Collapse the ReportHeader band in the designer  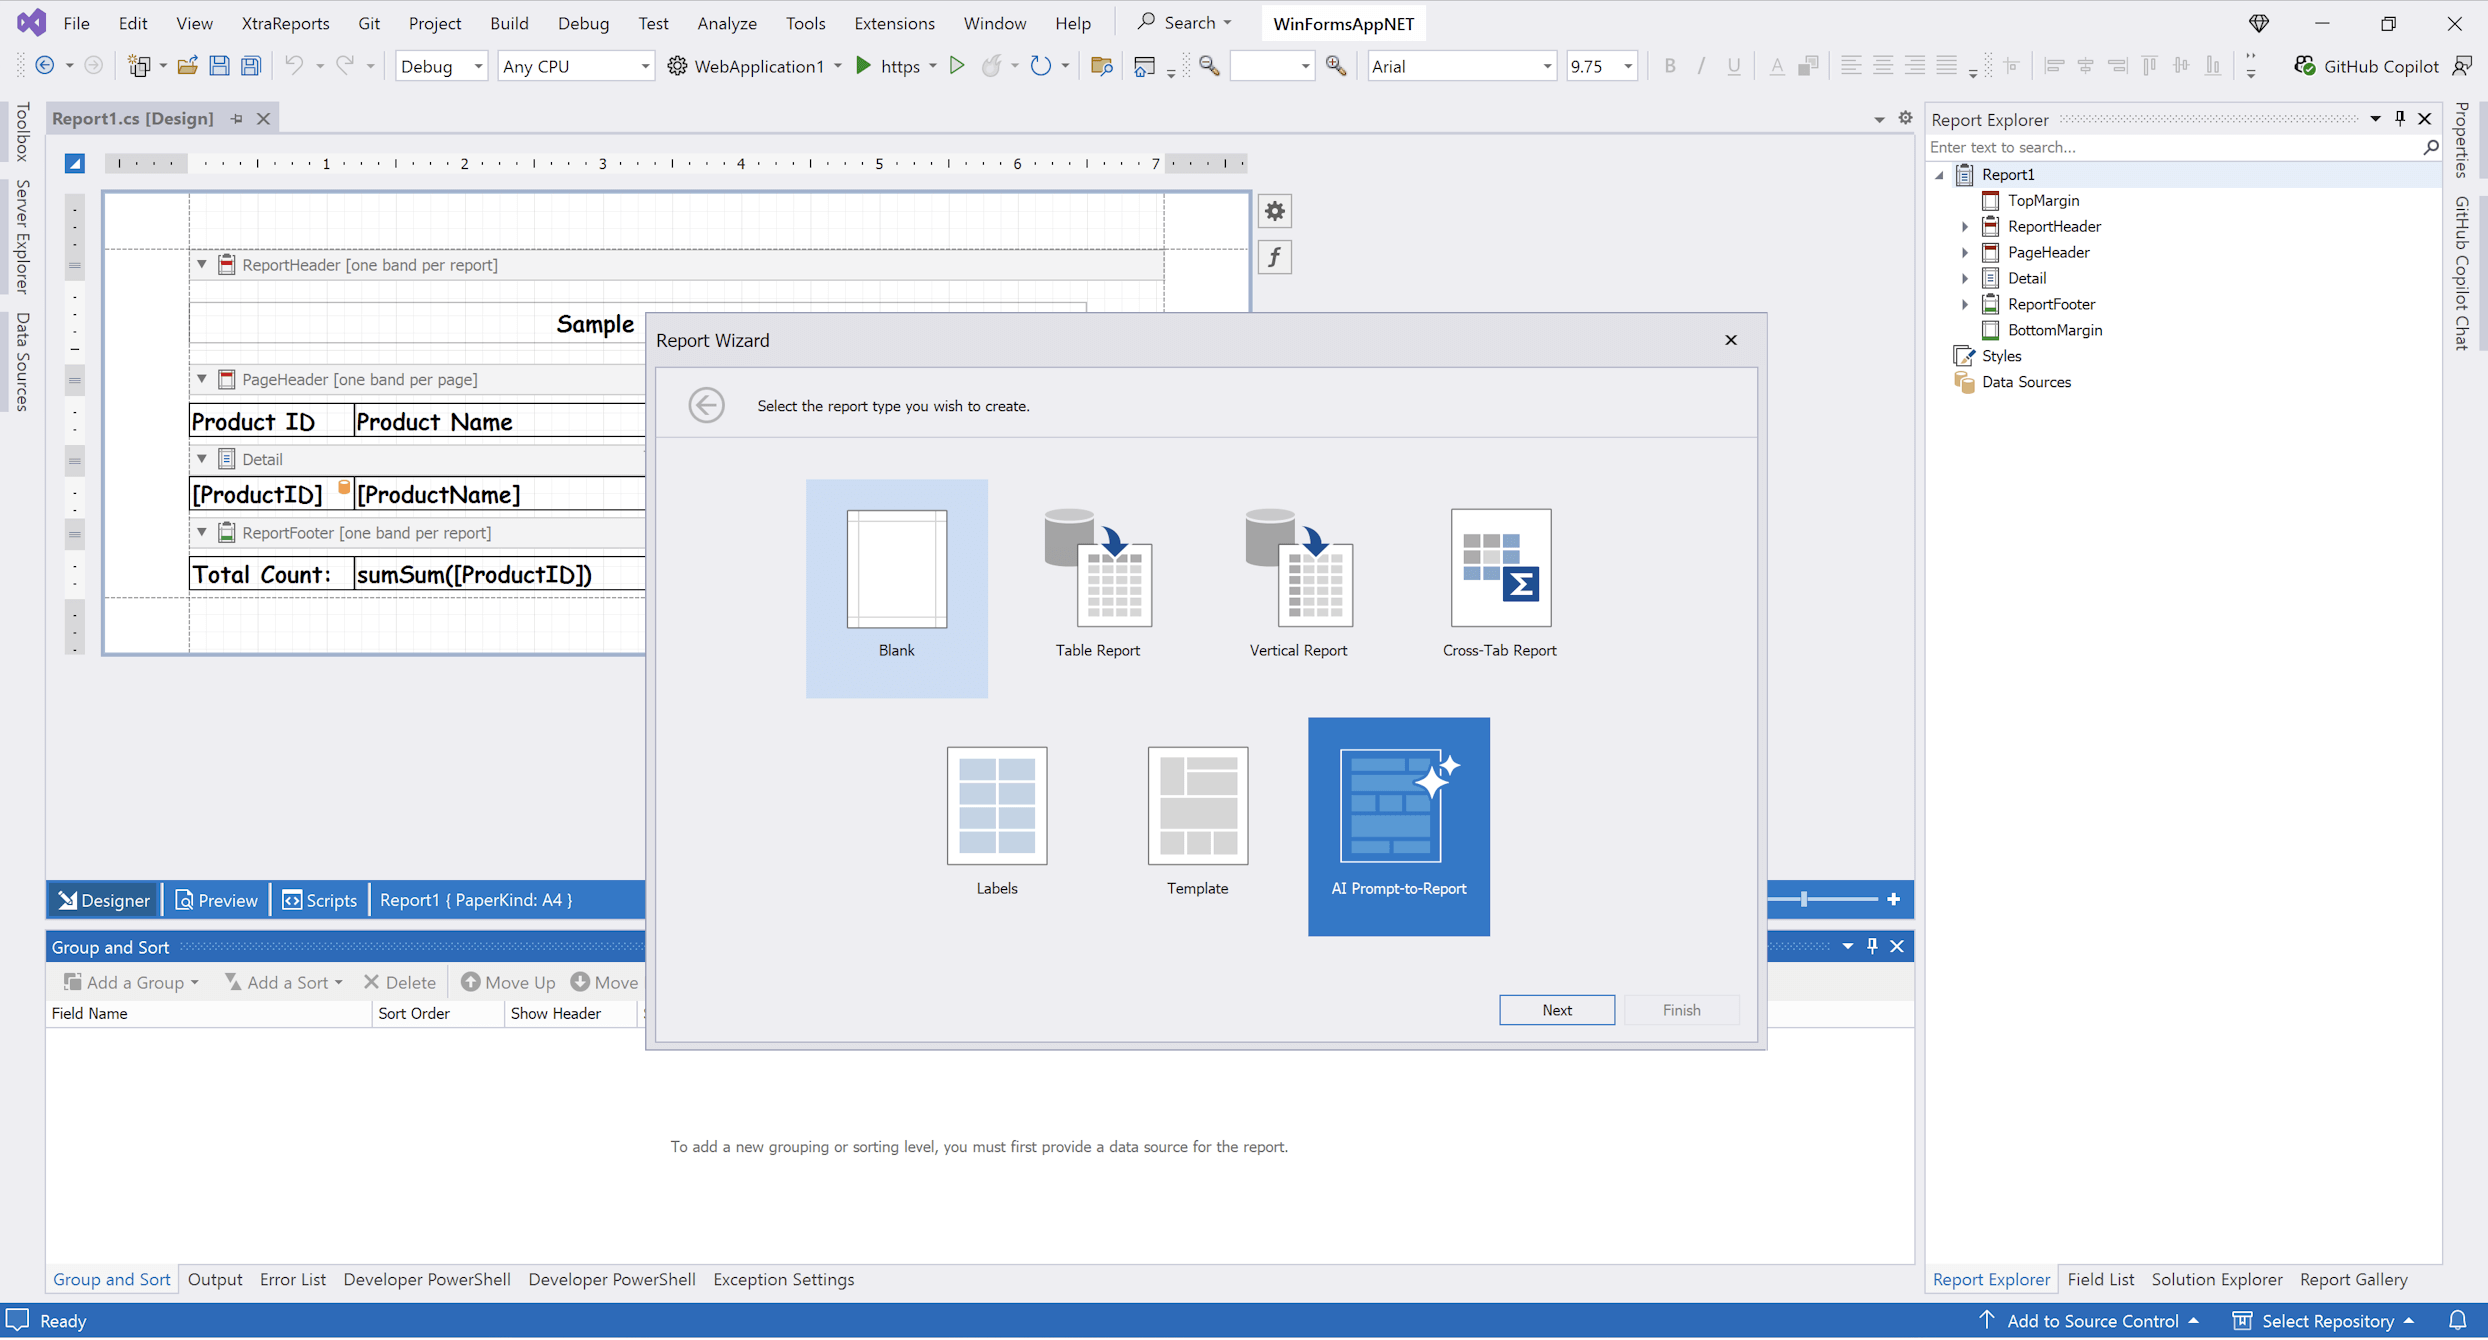point(201,264)
